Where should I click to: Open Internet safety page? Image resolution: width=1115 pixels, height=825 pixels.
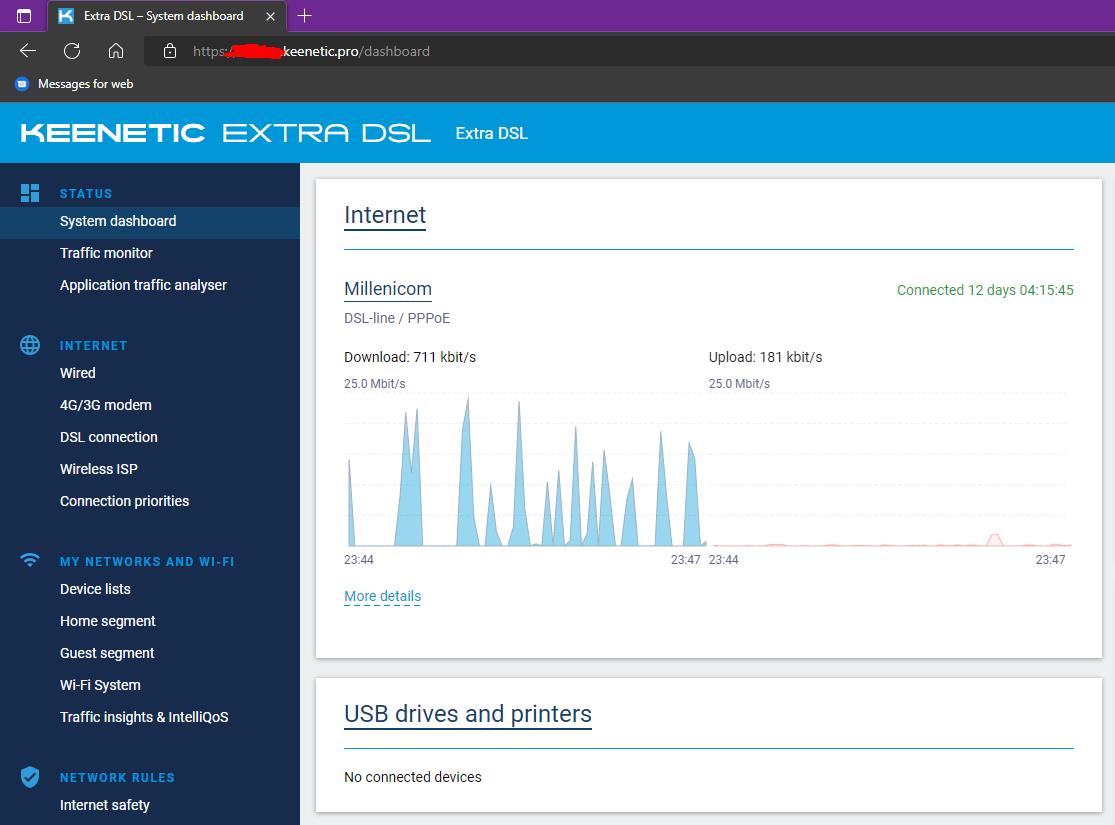point(105,806)
